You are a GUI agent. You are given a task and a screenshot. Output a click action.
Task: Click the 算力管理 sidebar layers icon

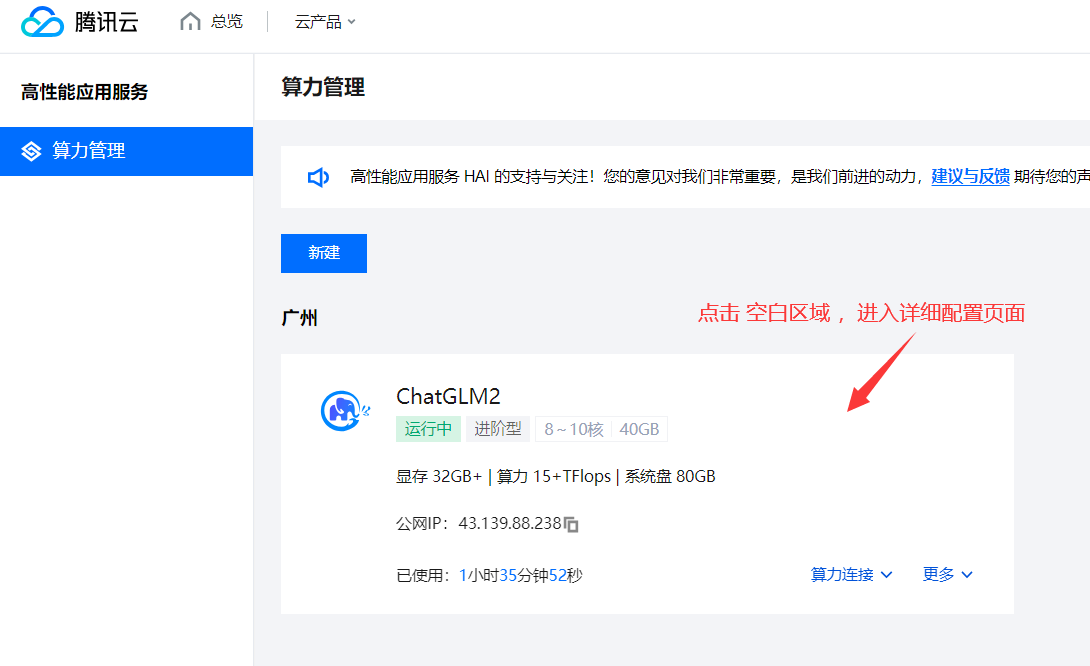coord(31,151)
